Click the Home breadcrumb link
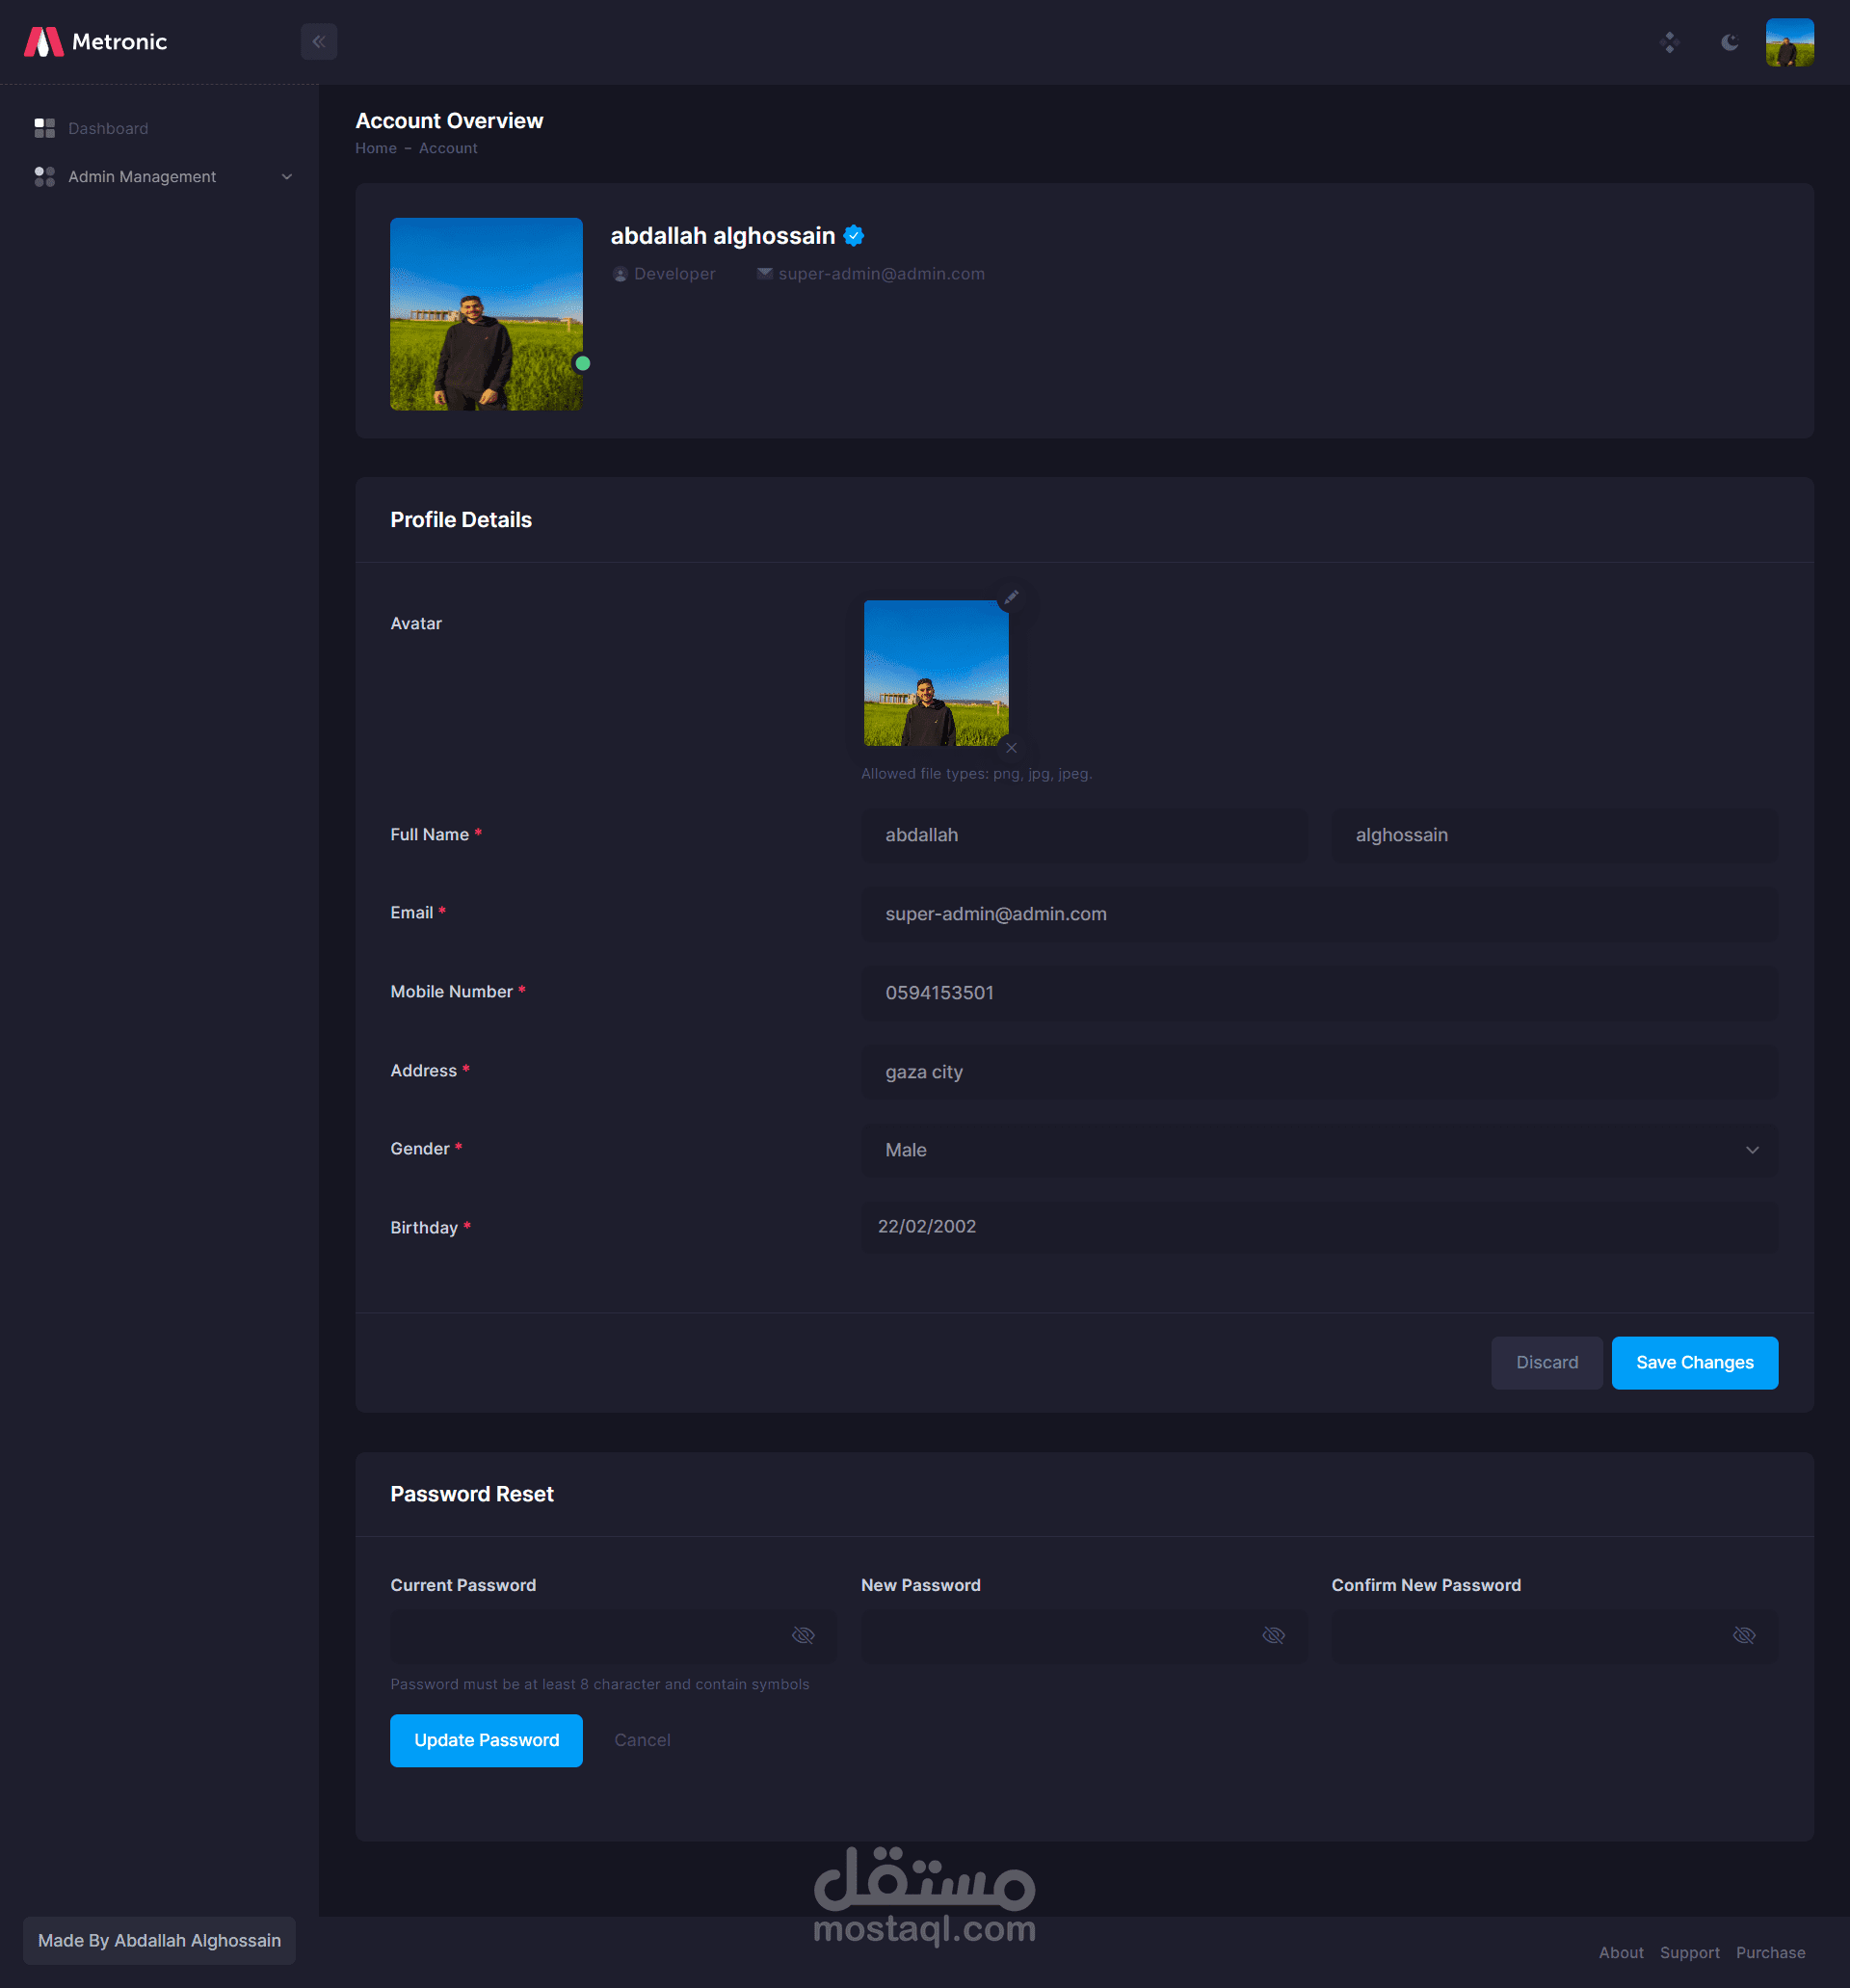Screen dimensions: 1850x1988 tap(376, 148)
